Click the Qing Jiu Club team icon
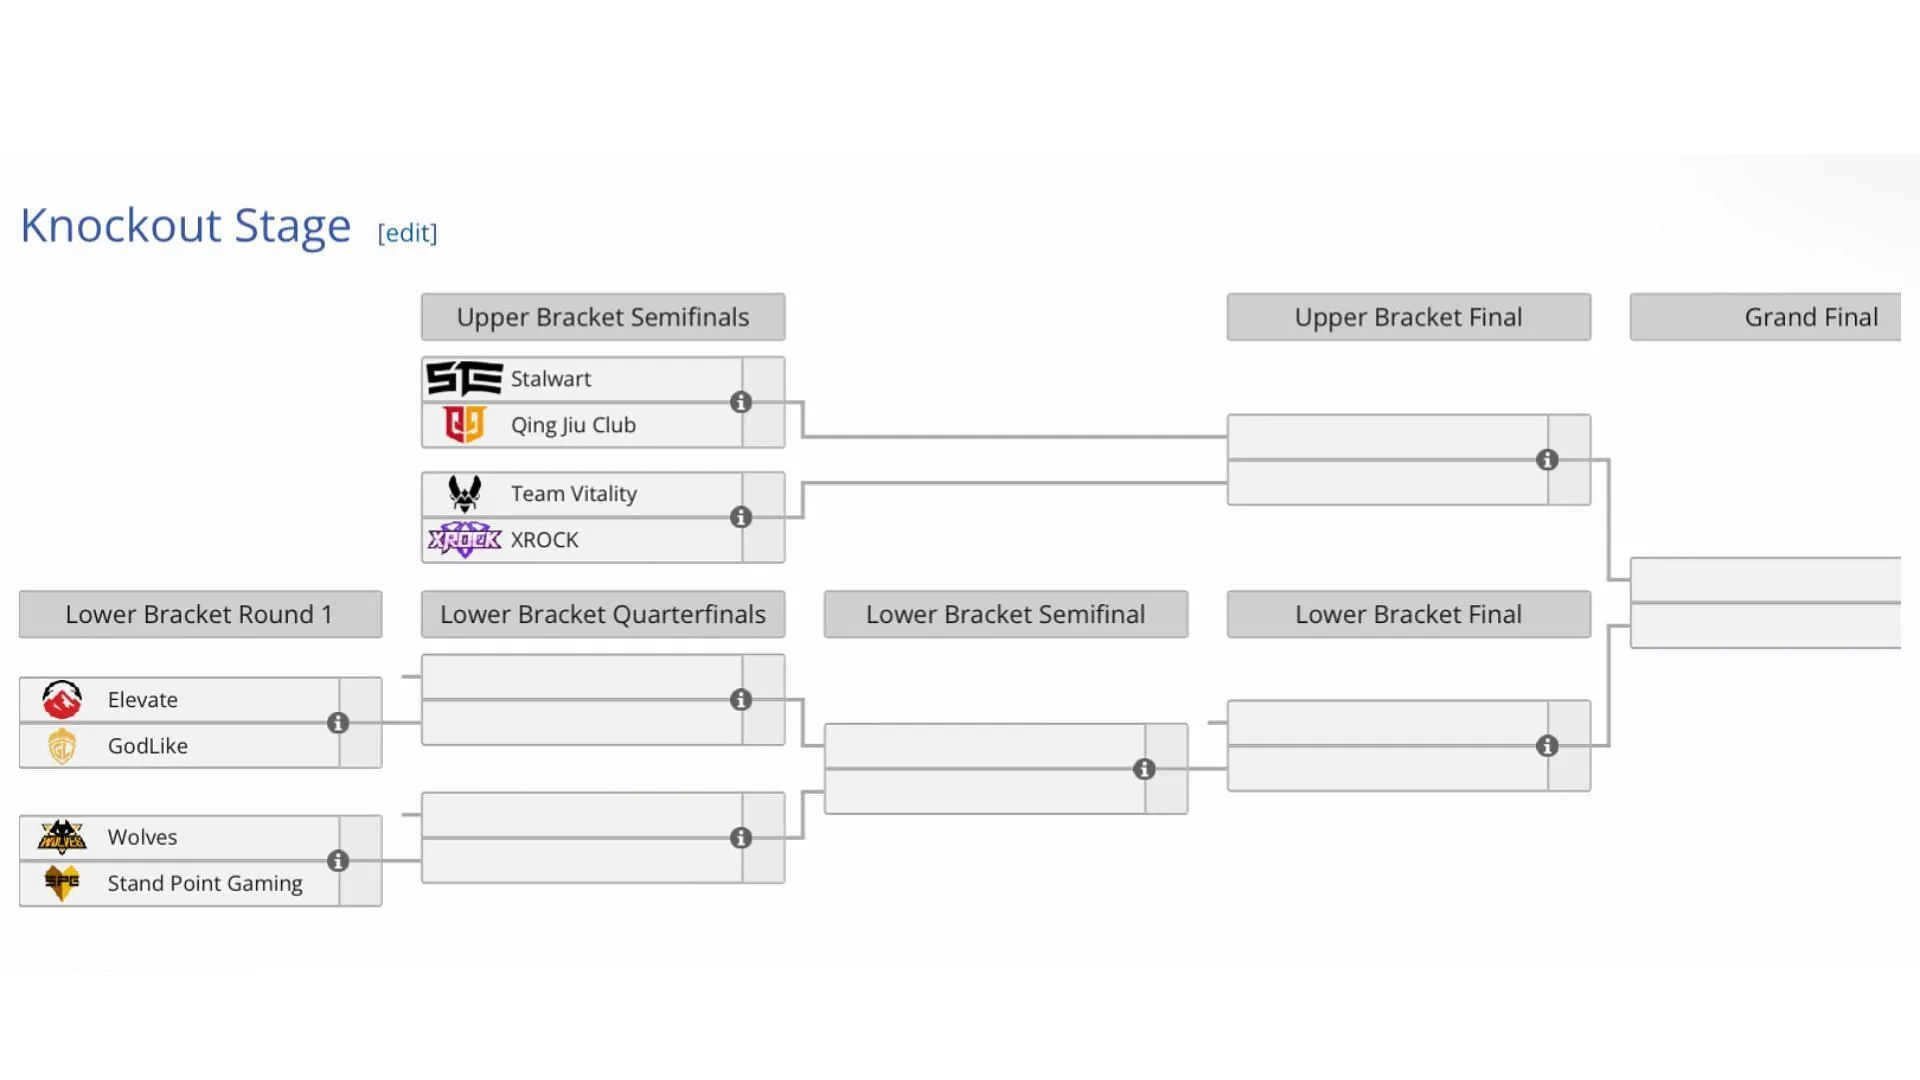Image resolution: width=1920 pixels, height=1080 pixels. click(x=463, y=425)
